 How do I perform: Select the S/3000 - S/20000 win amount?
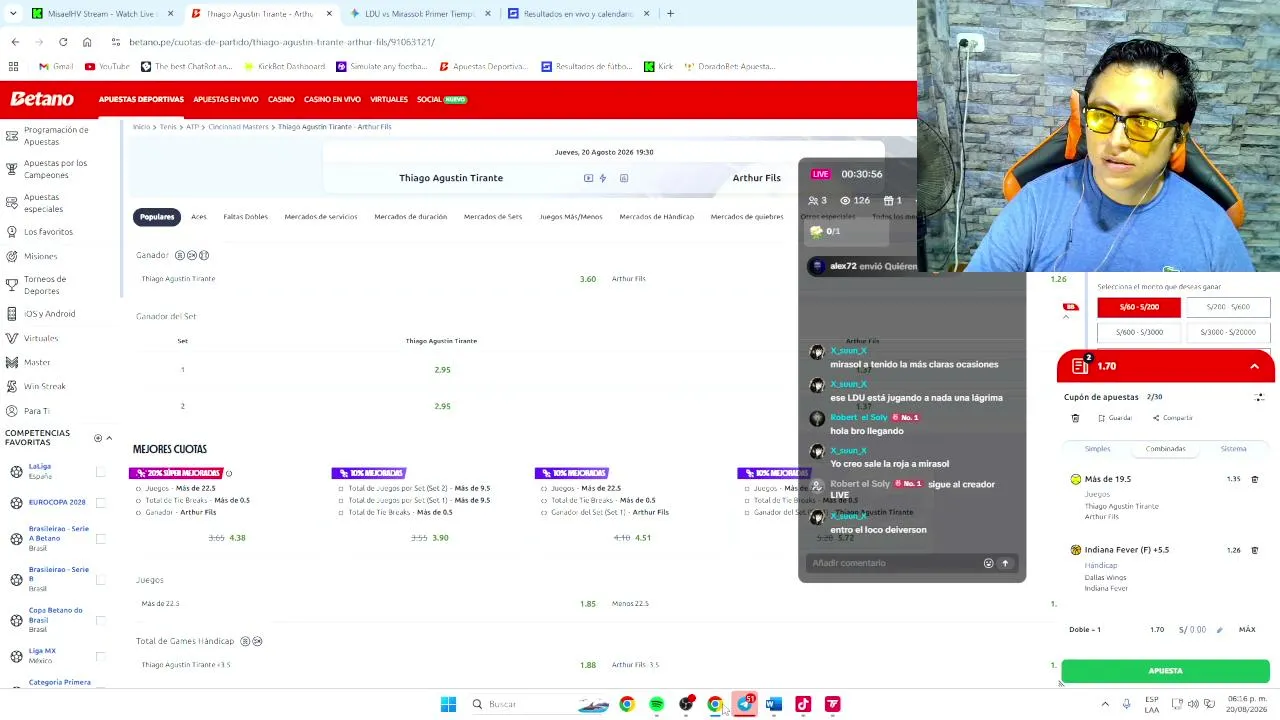pos(1227,332)
